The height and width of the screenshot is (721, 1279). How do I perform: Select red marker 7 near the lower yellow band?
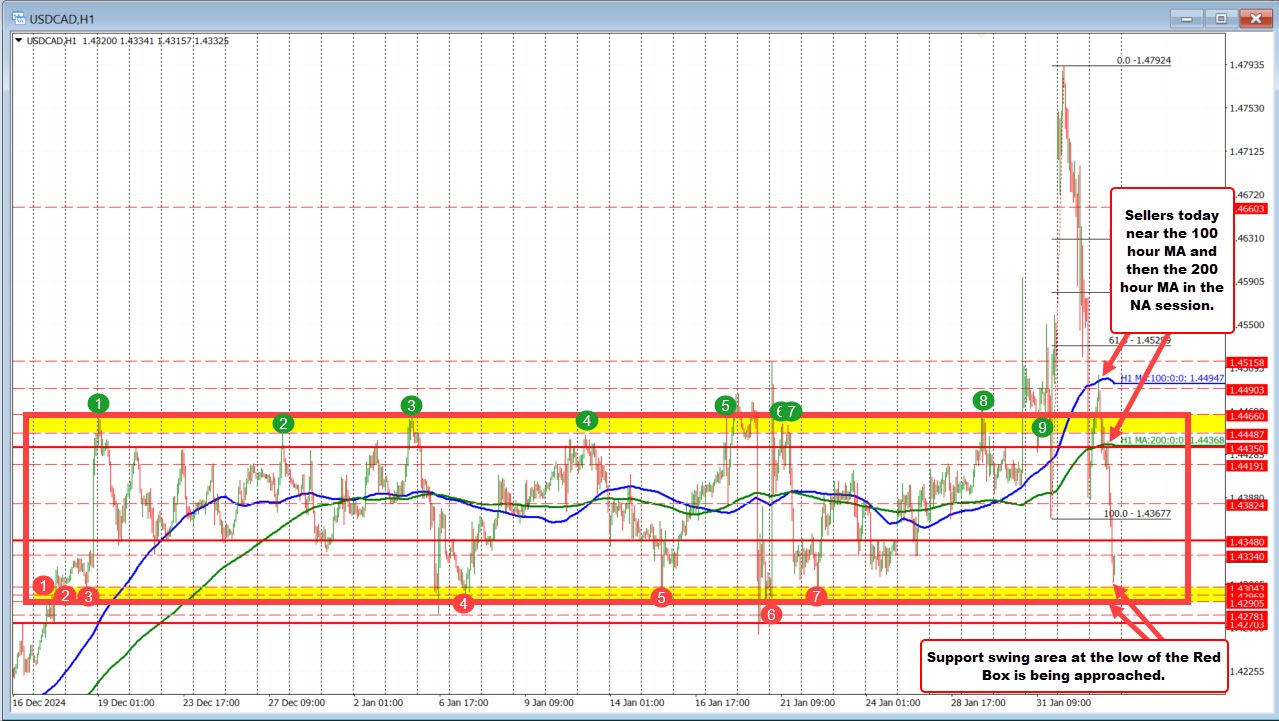coord(816,597)
